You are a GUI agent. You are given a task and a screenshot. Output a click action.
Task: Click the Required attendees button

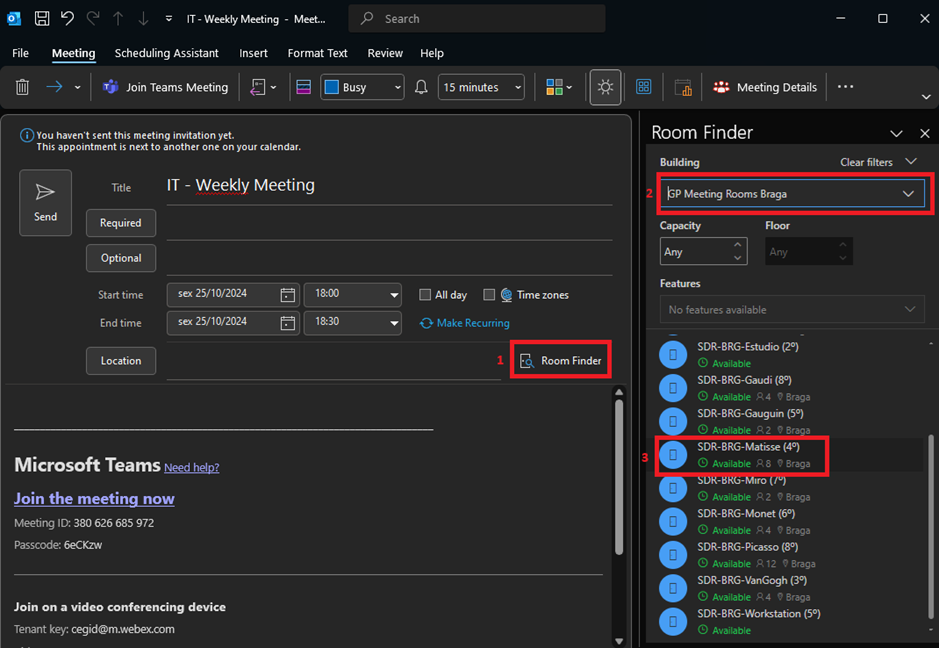tap(120, 223)
